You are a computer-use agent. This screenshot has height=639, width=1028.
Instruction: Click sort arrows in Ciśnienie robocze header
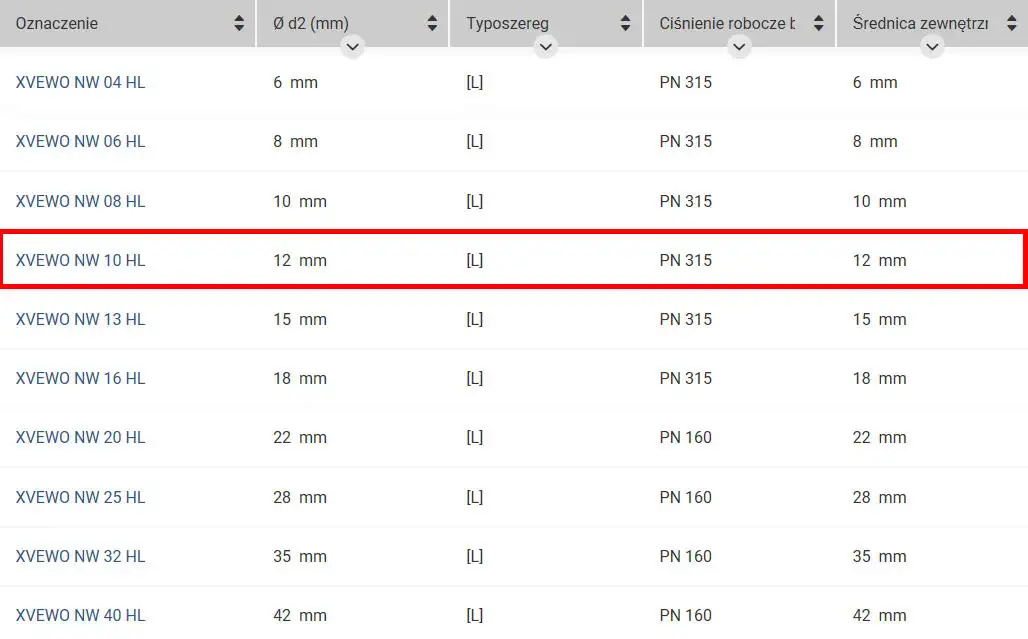pos(818,23)
